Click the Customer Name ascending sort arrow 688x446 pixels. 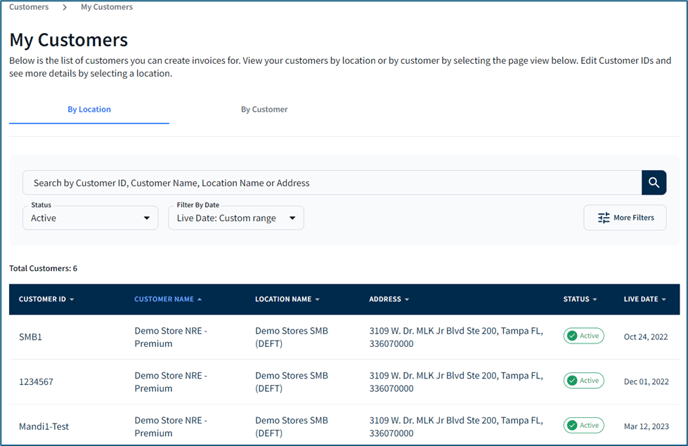tap(200, 299)
